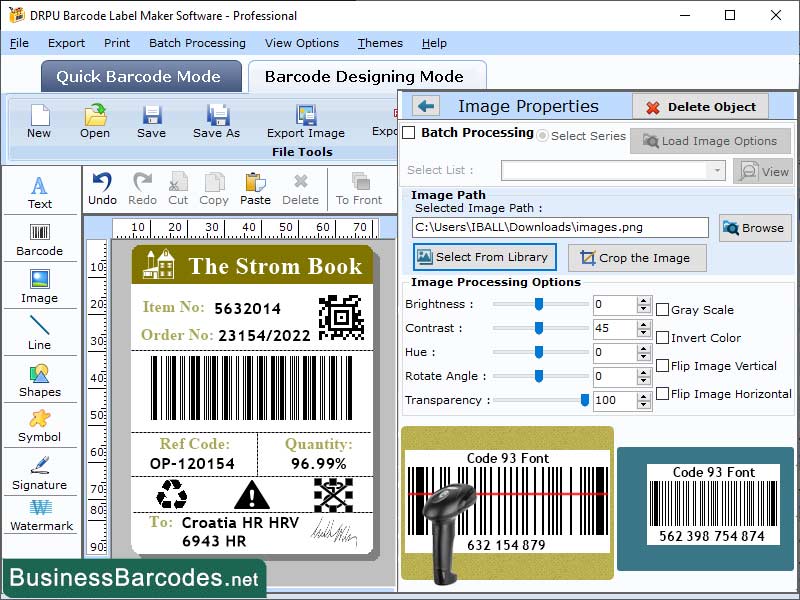The width and height of the screenshot is (800, 600).
Task: Click the Selected Image Path field
Action: [560, 228]
